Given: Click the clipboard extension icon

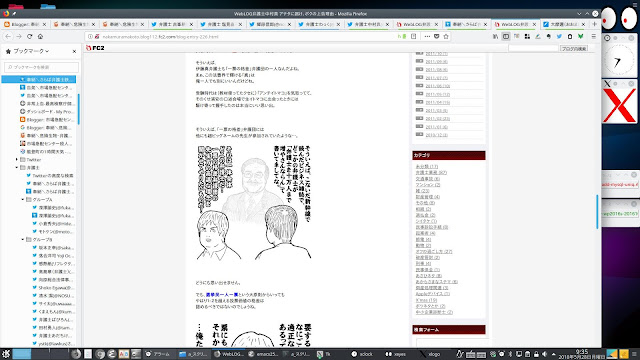Looking at the screenshot, I should [570, 36].
